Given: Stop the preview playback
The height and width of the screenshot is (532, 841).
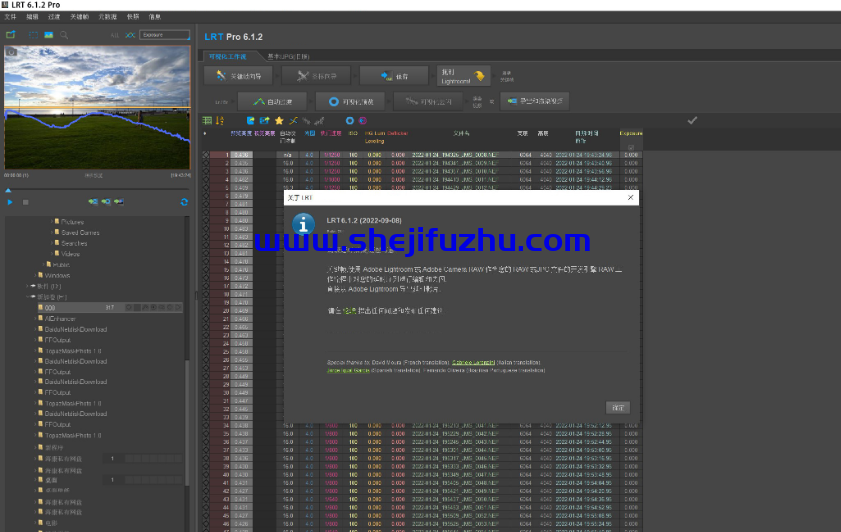Looking at the screenshot, I should (25, 202).
